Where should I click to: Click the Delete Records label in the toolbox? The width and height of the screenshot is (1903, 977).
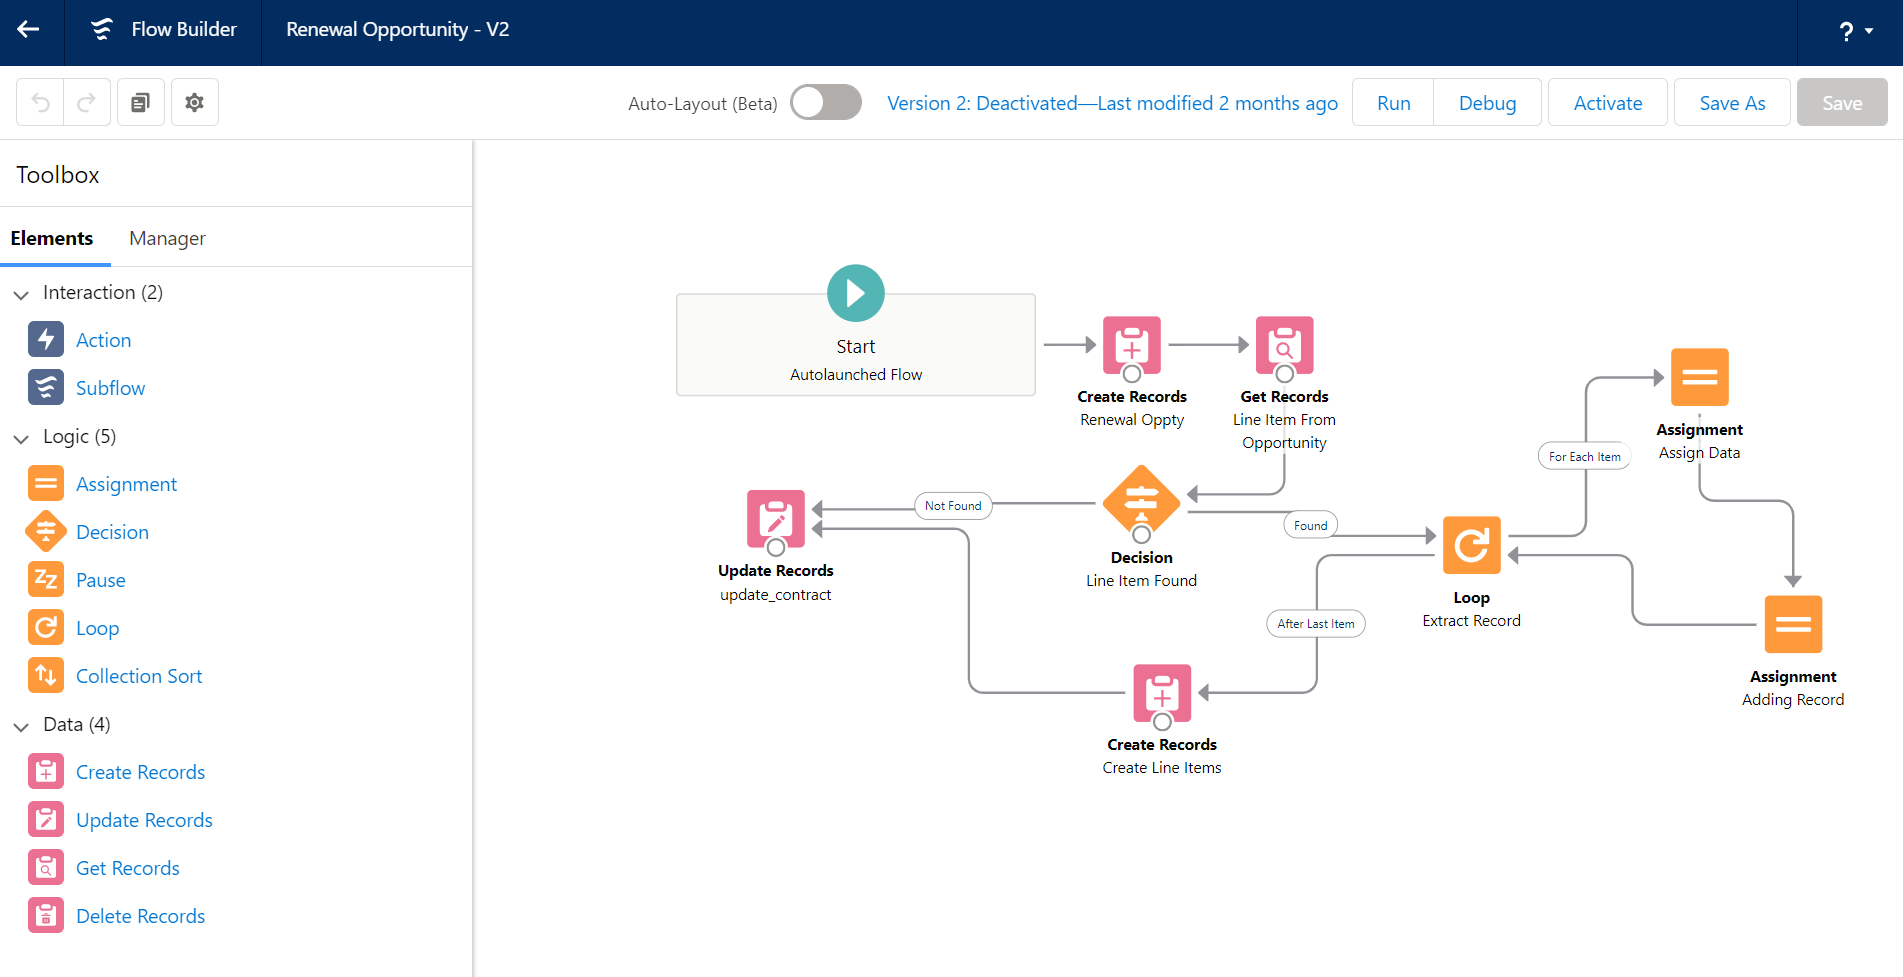(x=140, y=916)
